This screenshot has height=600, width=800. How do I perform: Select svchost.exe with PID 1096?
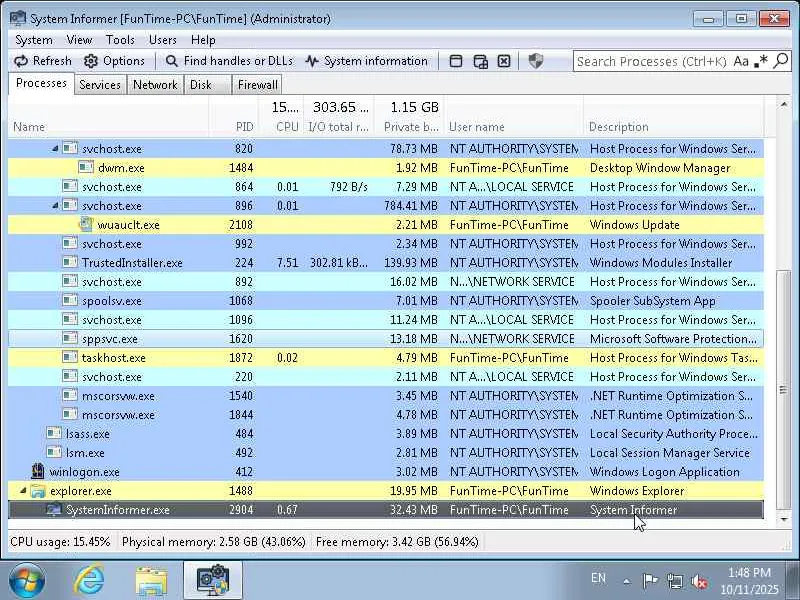386,320
